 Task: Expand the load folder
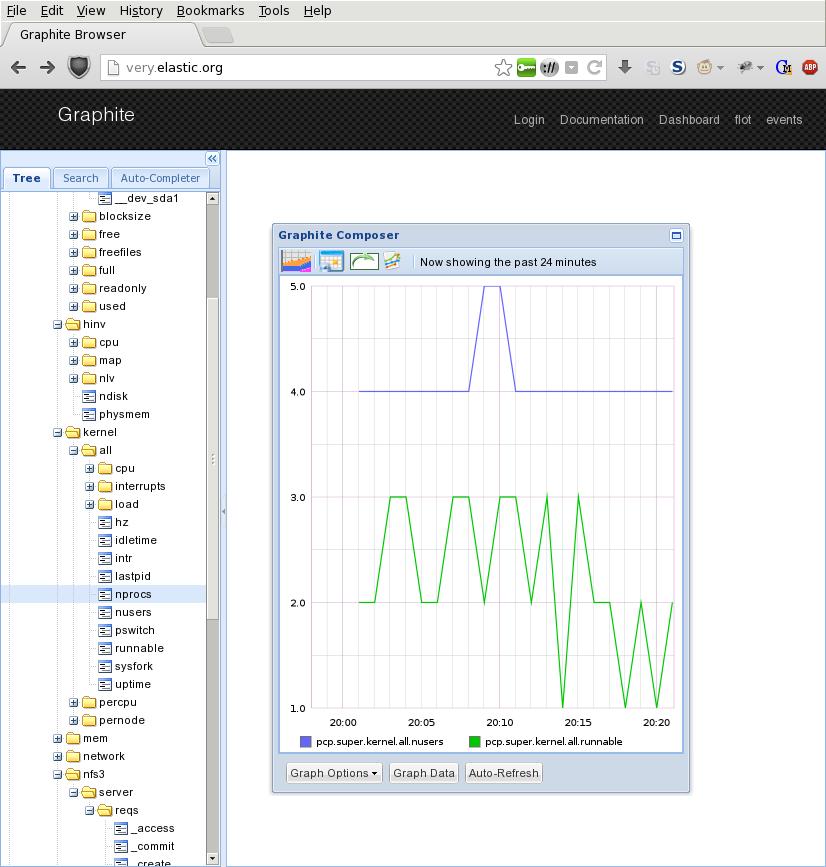(x=90, y=504)
